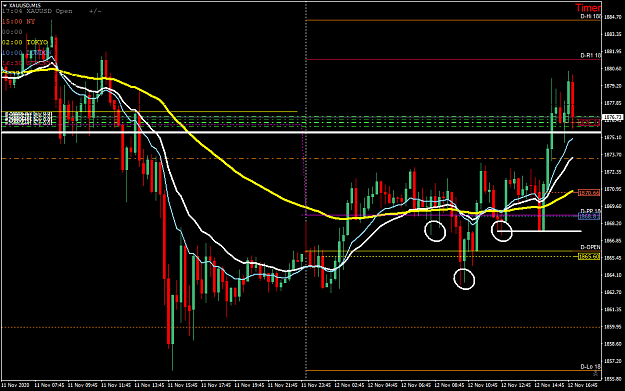Screen dimensions: 625x391
Task: Click 12 Nov 06:45 on the time axis
Action: [x=416, y=385]
